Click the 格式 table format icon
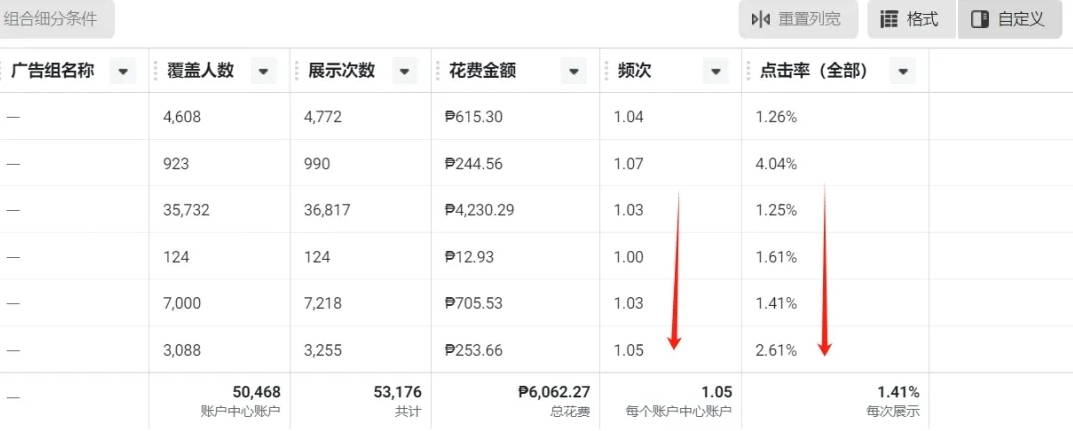1073x431 pixels. pos(889,19)
